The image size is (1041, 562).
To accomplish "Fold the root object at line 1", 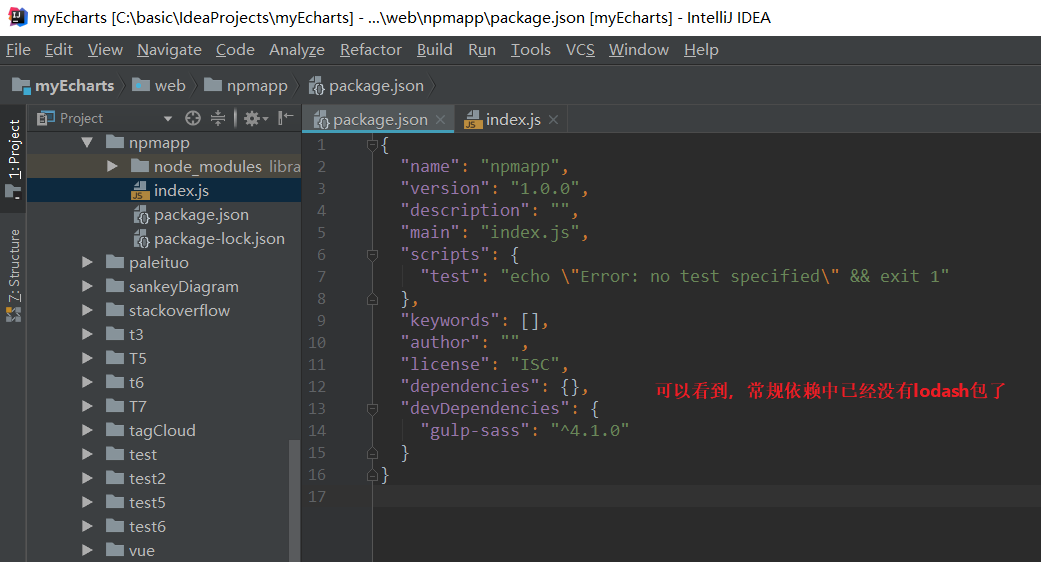I will pos(372,145).
